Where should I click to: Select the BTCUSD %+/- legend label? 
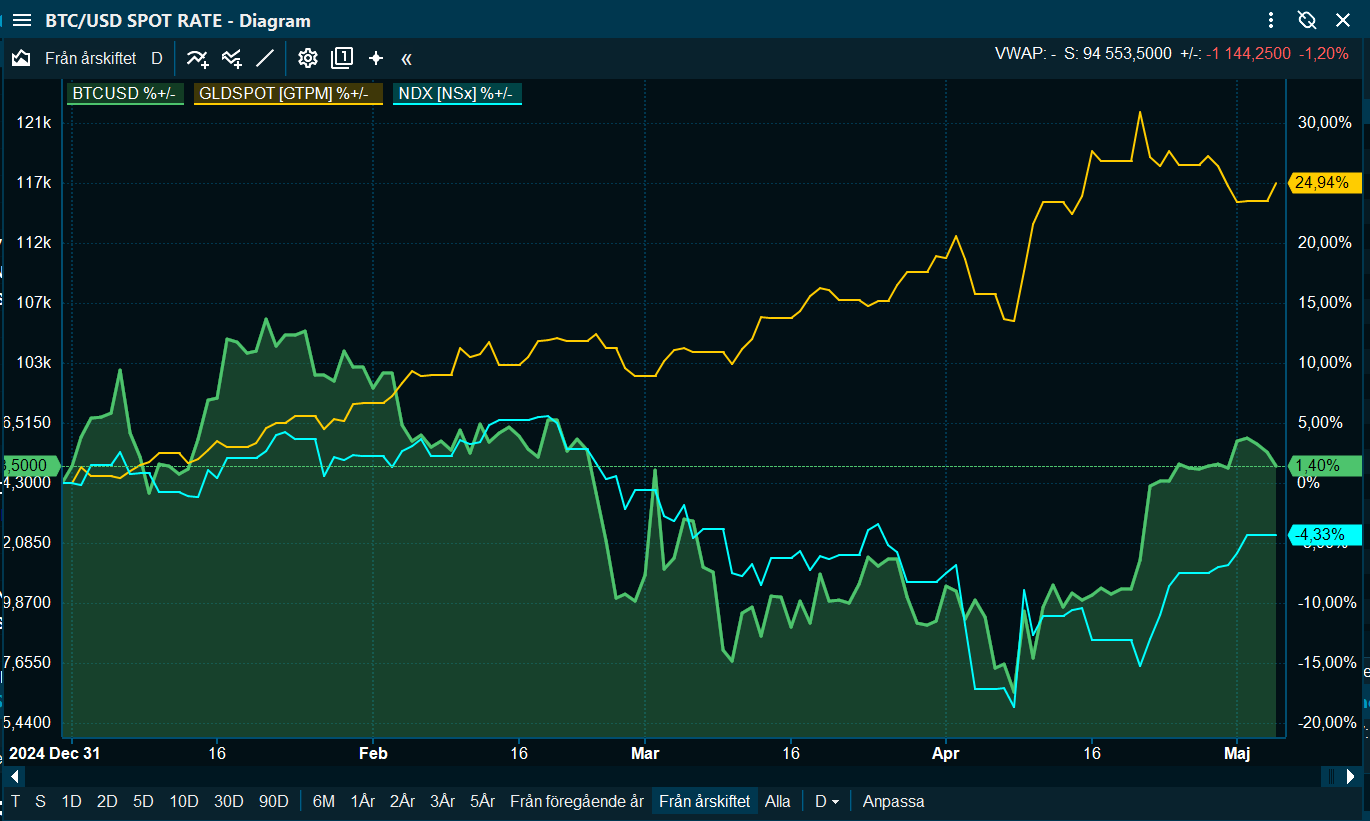pyautogui.click(x=123, y=93)
